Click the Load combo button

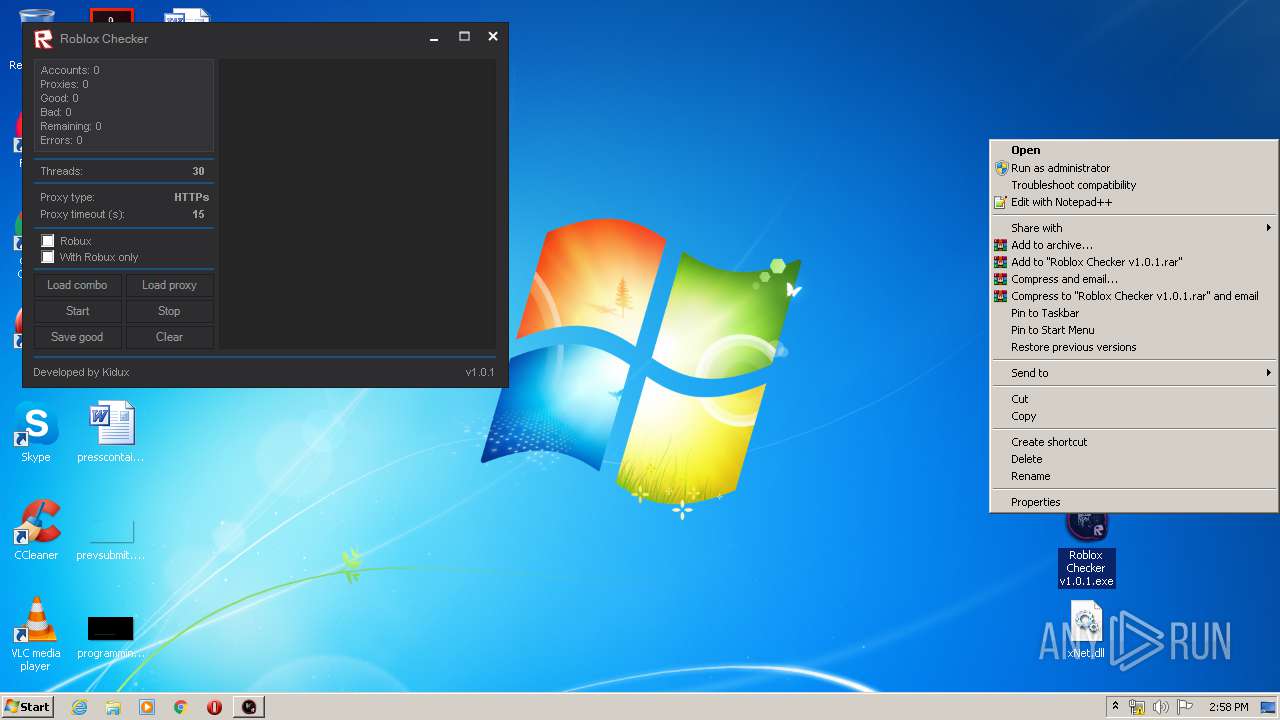[77, 285]
